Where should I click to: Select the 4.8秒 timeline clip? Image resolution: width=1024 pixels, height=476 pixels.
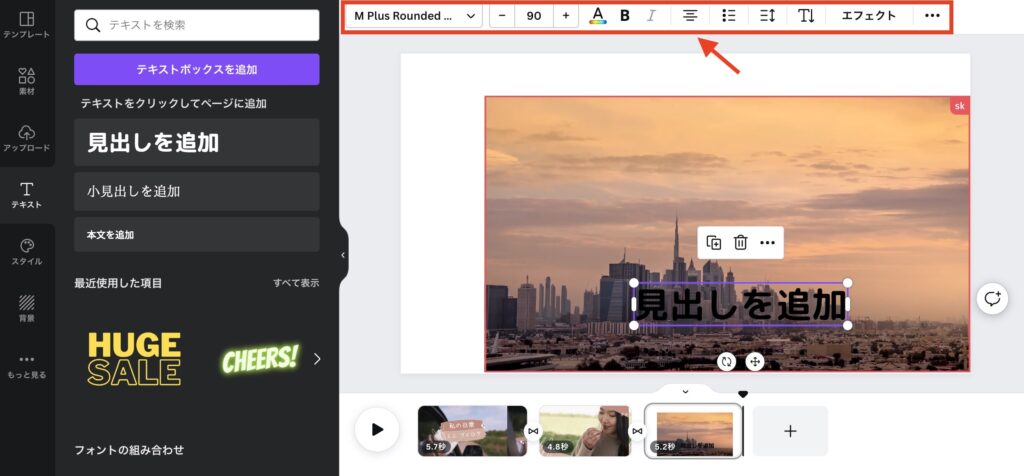tap(584, 431)
